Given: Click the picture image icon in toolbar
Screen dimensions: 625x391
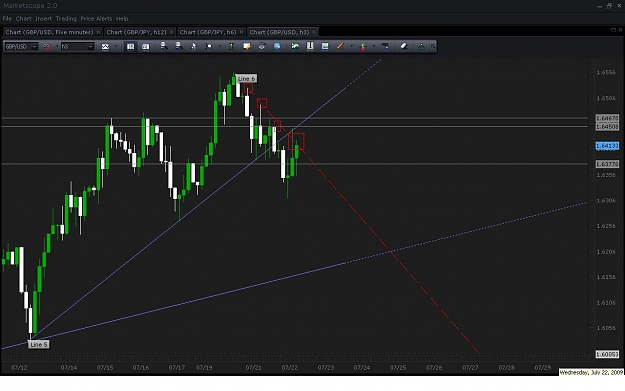Looking at the screenshot, I should point(325,46).
